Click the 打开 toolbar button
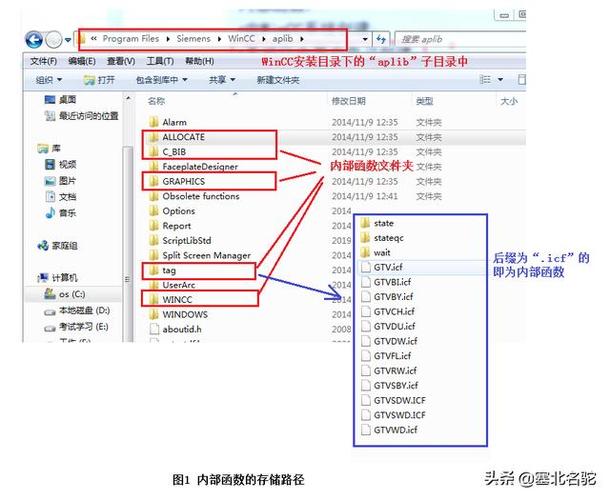 pos(100,80)
